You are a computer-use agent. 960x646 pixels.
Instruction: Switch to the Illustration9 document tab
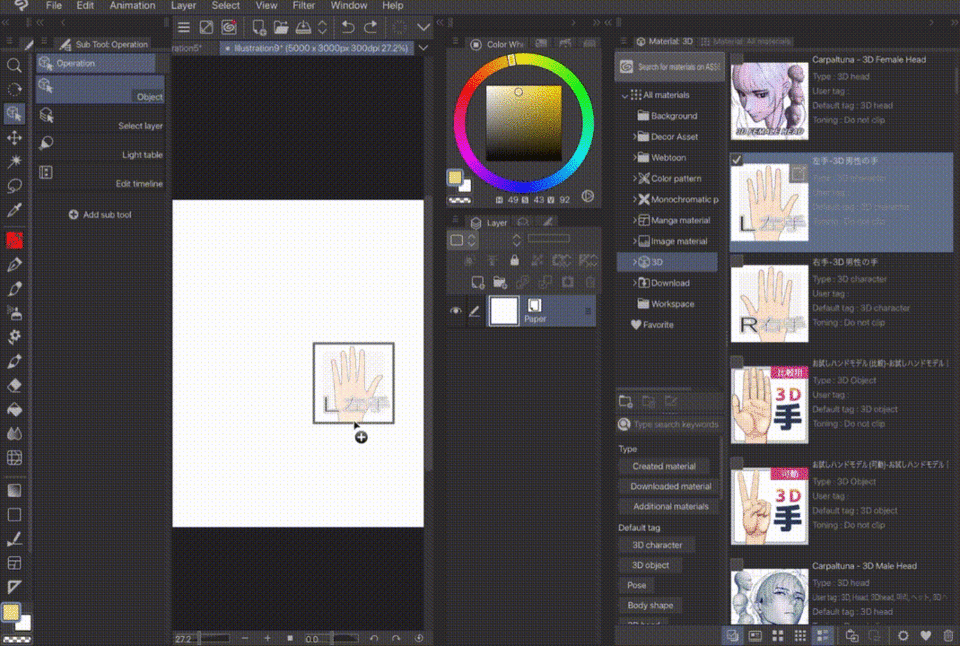coord(317,48)
